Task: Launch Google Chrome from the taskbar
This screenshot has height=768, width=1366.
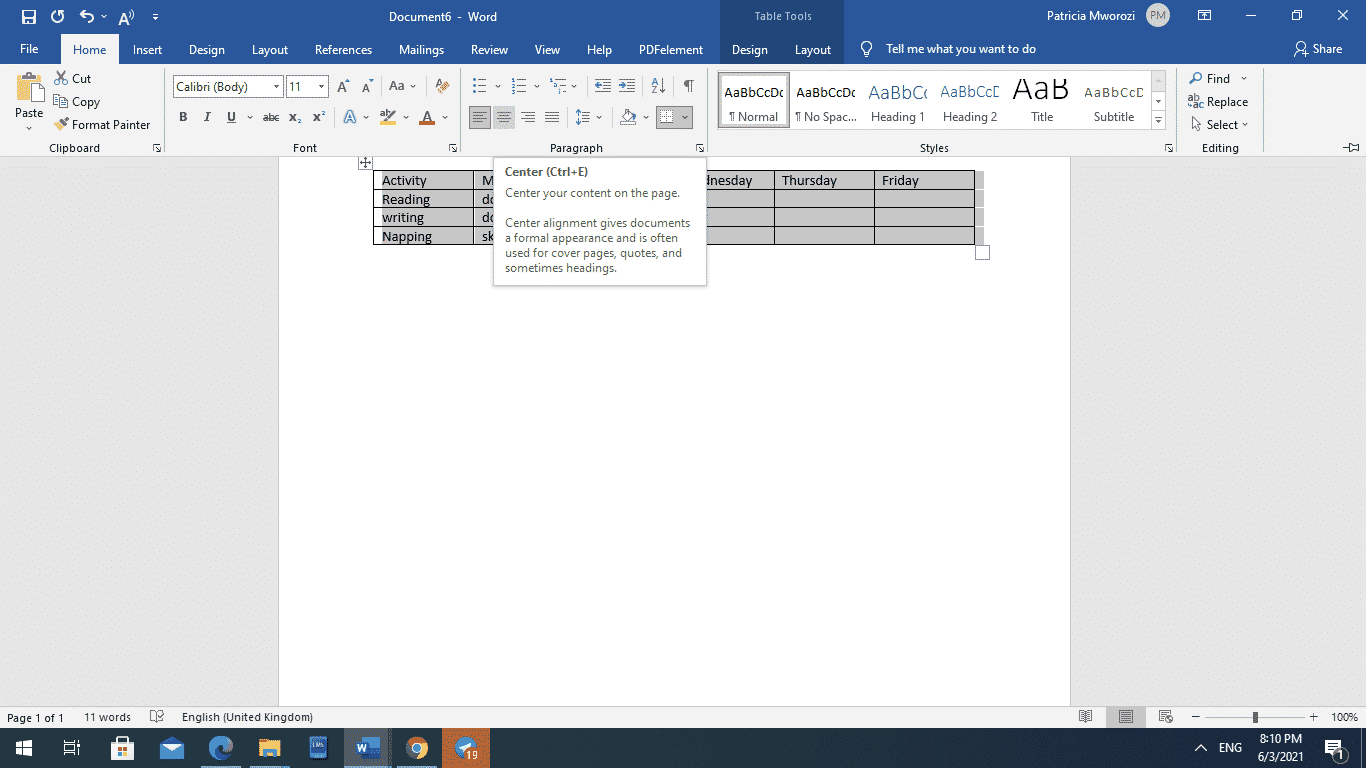Action: pyautogui.click(x=417, y=747)
